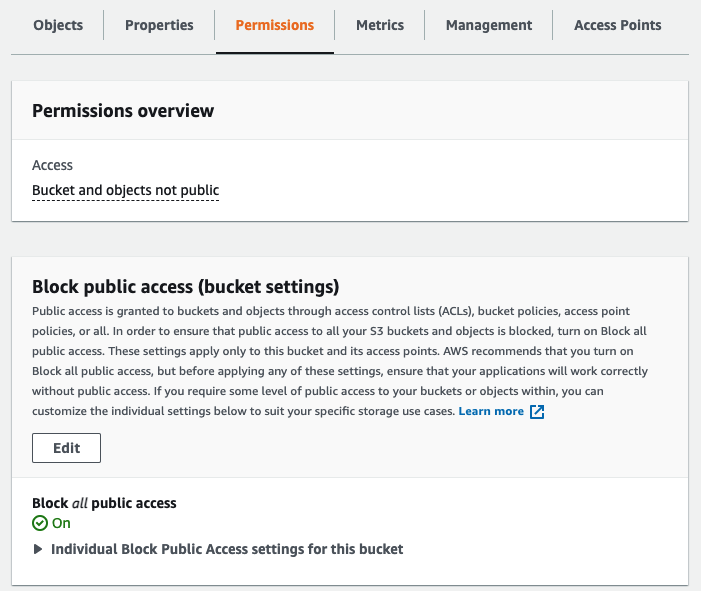Click the Bucket and objects not public status

125,190
